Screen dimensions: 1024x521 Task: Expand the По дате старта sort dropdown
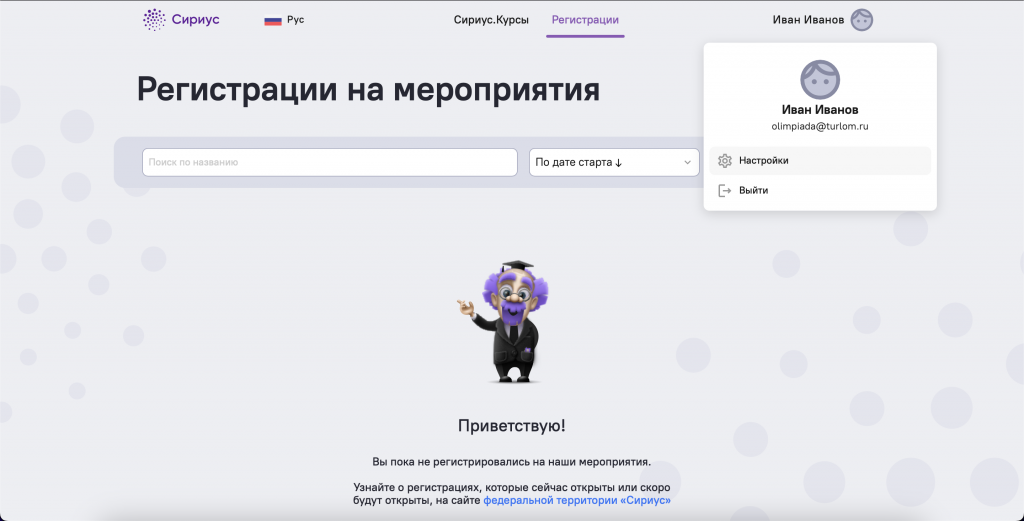coord(614,163)
